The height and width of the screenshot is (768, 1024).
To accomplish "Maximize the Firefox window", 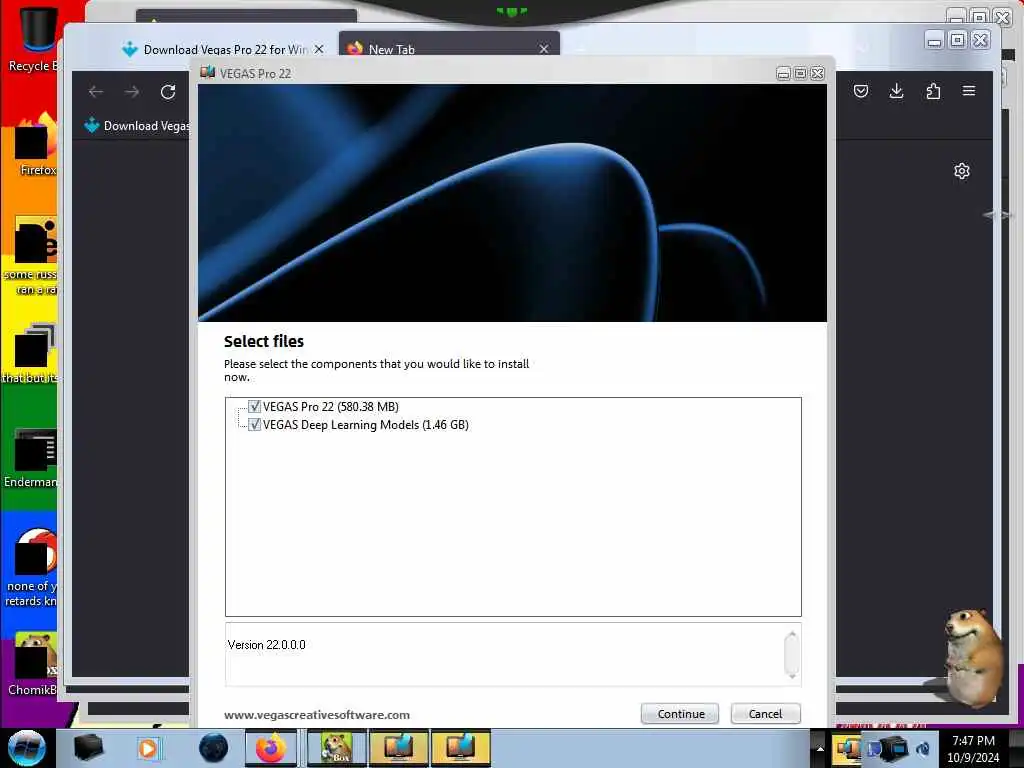I will click(957, 40).
